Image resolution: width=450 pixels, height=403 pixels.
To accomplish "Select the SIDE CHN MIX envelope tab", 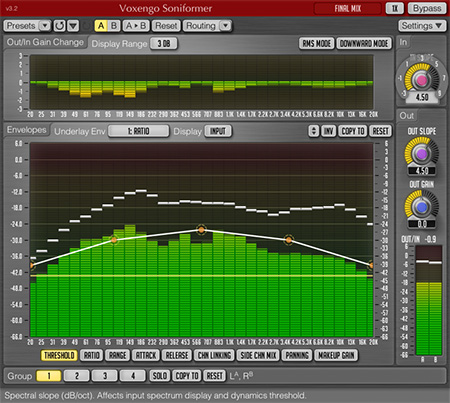I will 258,355.
